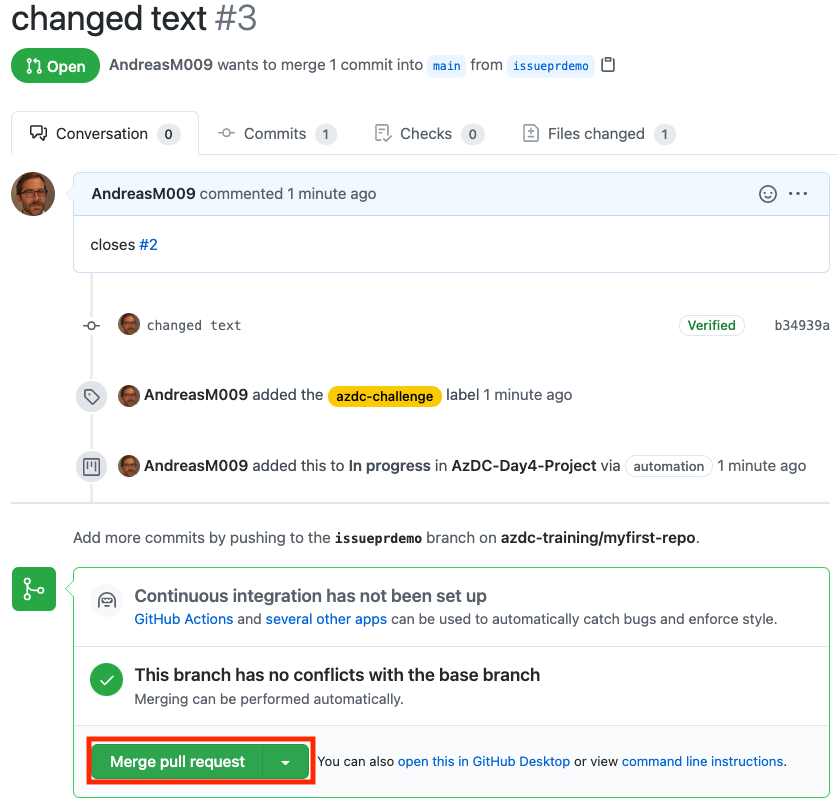Open the merge options dropdown arrow
This screenshot has height=809, width=838.
[x=286, y=760]
